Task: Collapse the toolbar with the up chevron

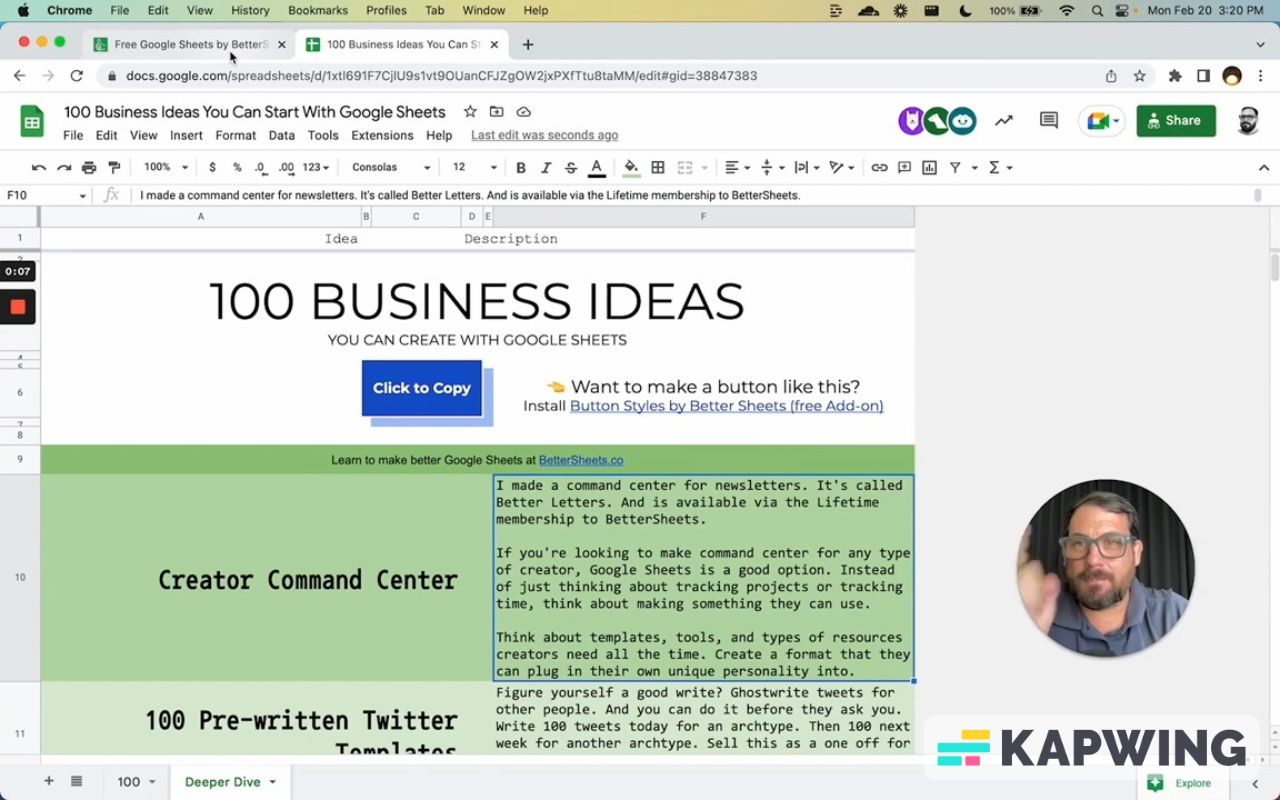Action: pos(1263,168)
